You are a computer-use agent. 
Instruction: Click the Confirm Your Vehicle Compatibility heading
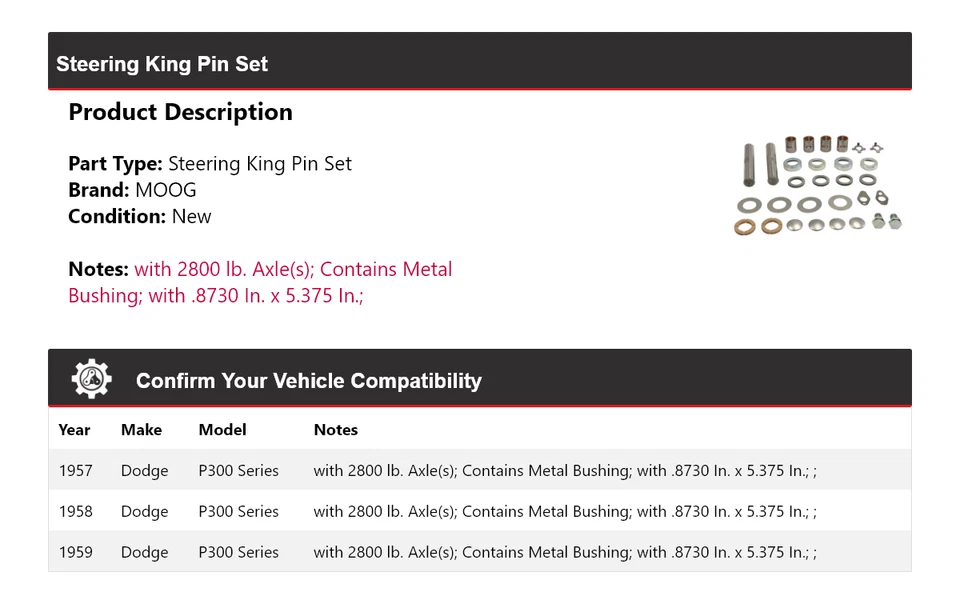[x=308, y=381]
